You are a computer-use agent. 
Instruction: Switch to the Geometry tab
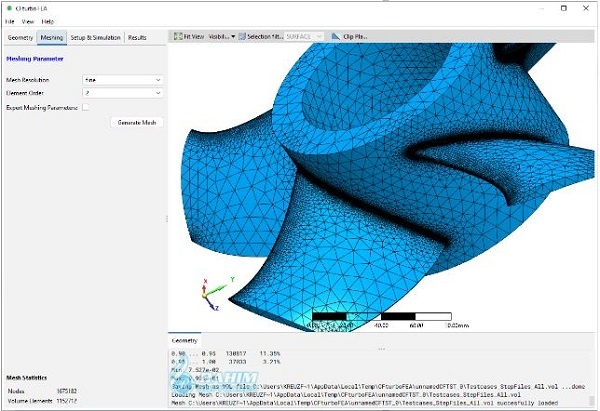click(x=20, y=38)
